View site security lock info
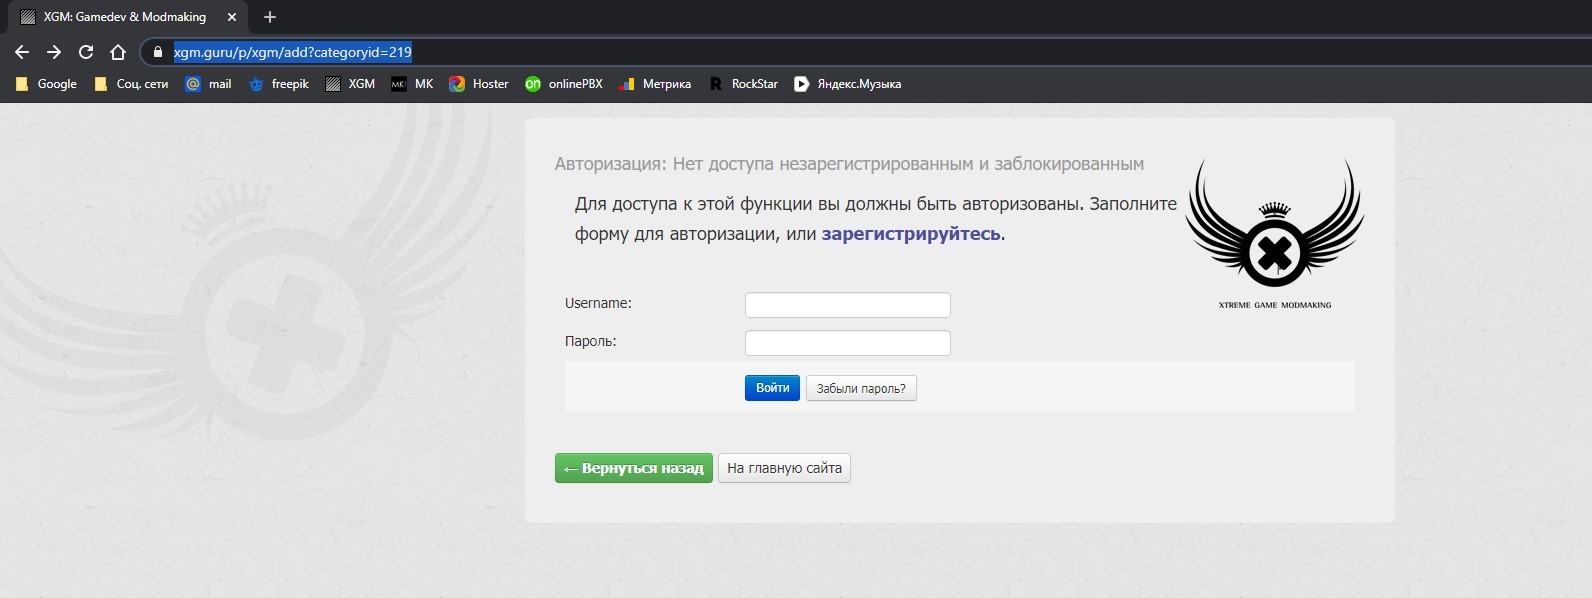Image resolution: width=1592 pixels, height=598 pixels. coord(157,52)
